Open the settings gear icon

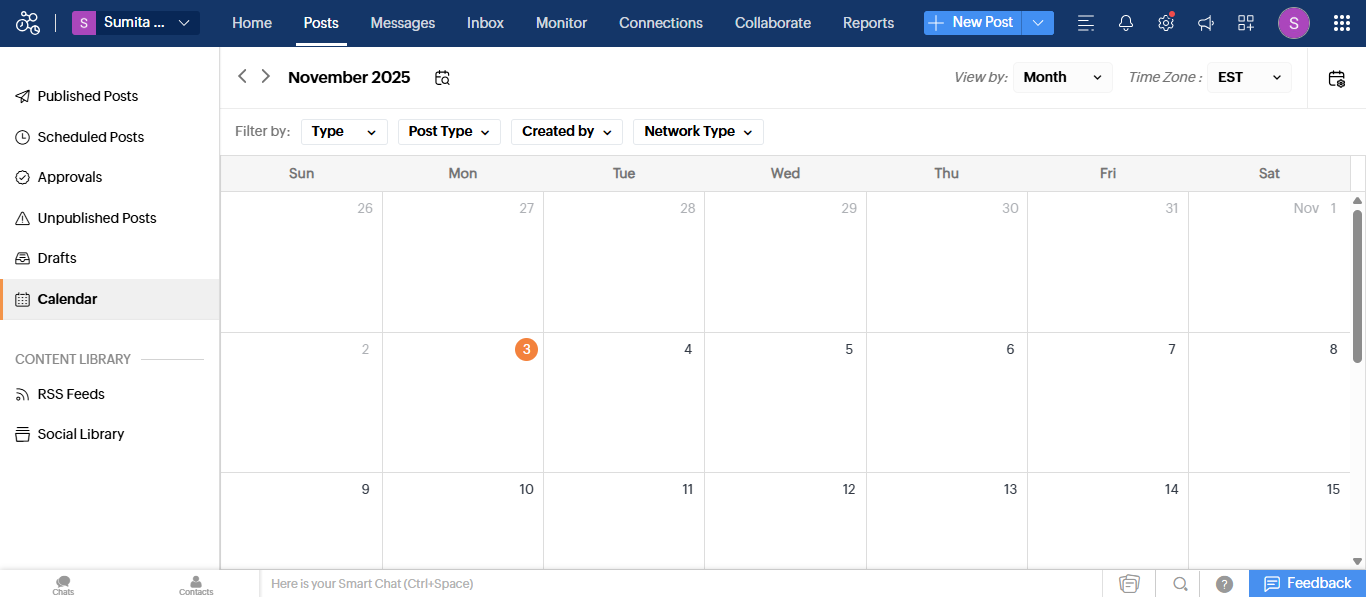tap(1165, 22)
